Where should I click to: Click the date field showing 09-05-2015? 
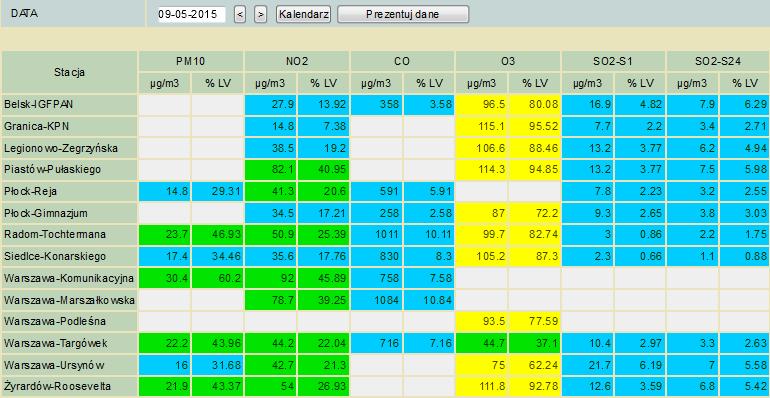(191, 14)
